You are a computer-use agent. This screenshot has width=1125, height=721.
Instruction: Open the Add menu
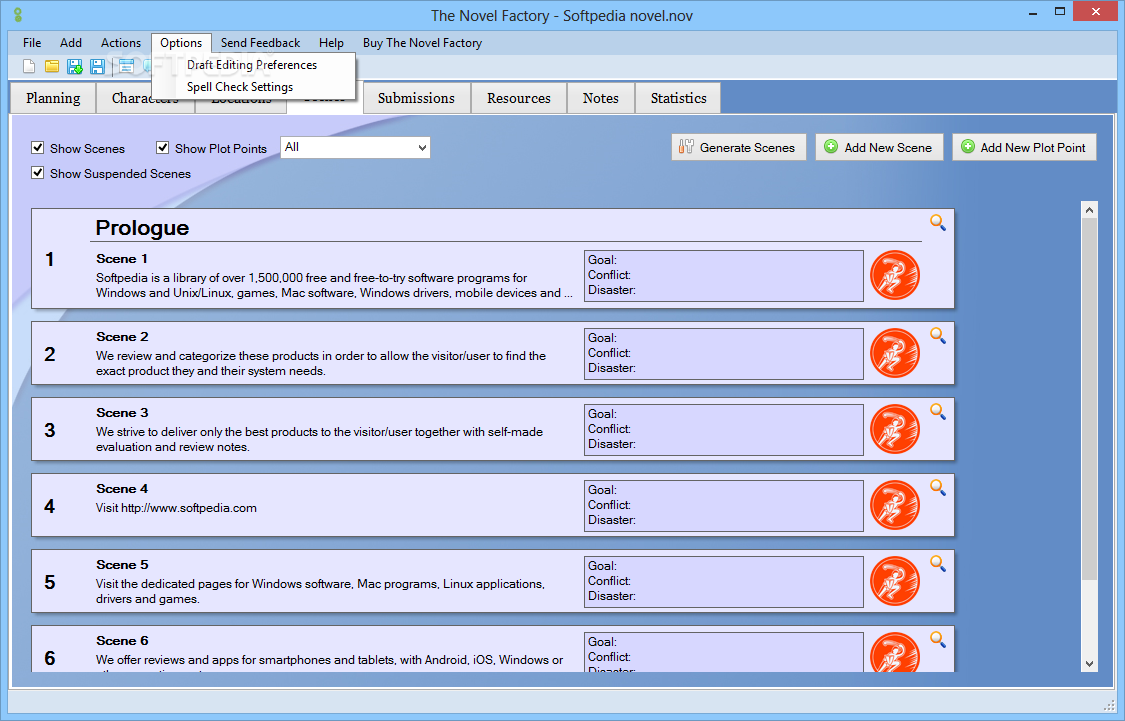coord(70,43)
